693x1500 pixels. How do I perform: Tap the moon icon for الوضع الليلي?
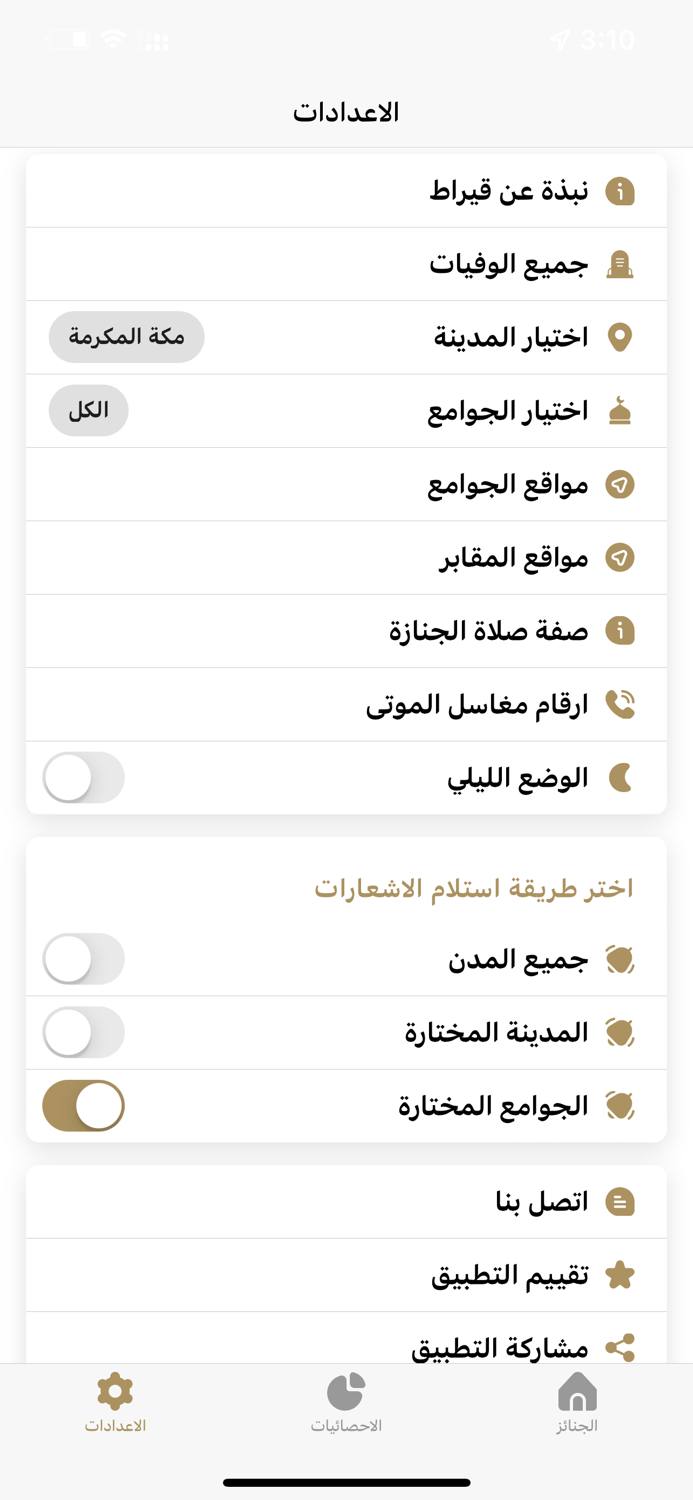click(x=620, y=777)
